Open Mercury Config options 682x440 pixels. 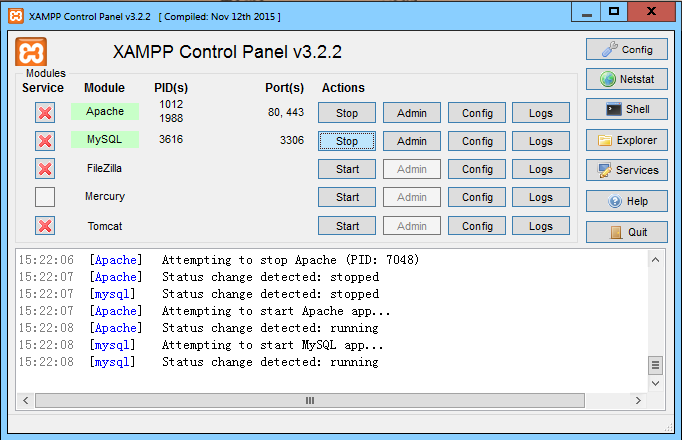click(x=477, y=197)
